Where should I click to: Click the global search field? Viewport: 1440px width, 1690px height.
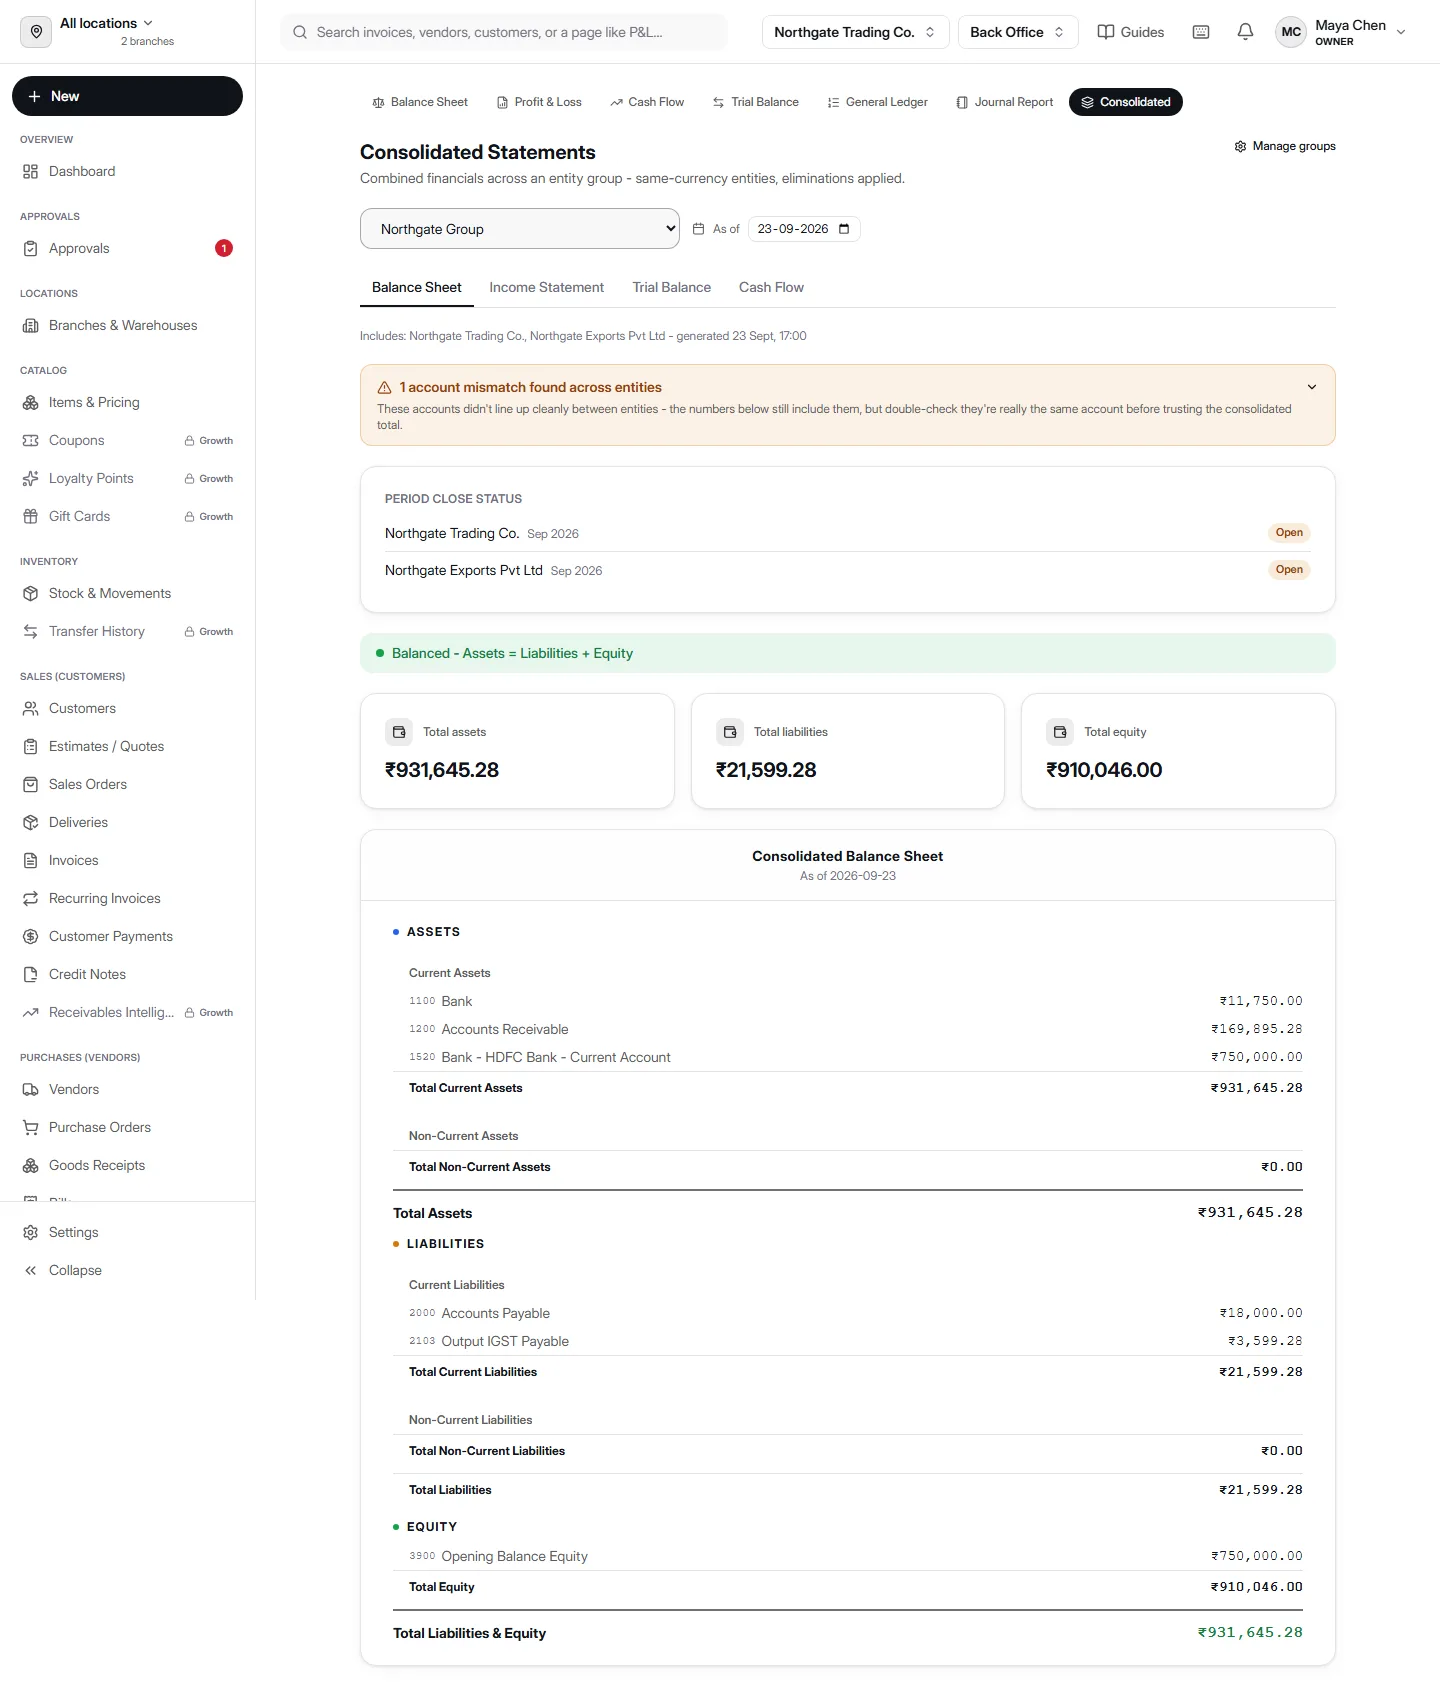point(504,32)
